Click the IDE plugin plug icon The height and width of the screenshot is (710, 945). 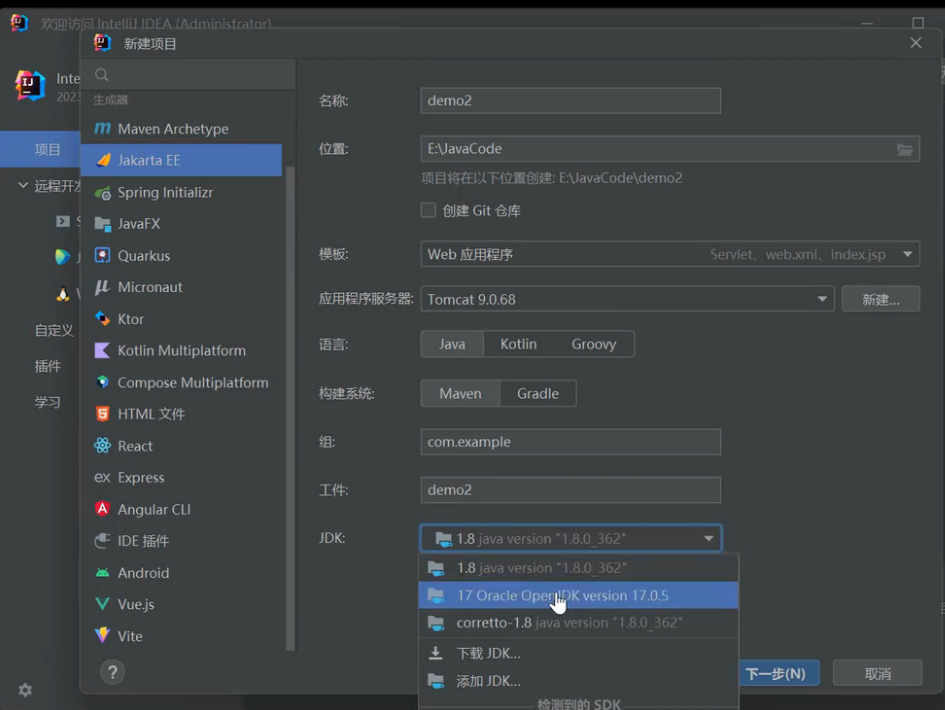pyautogui.click(x=102, y=541)
